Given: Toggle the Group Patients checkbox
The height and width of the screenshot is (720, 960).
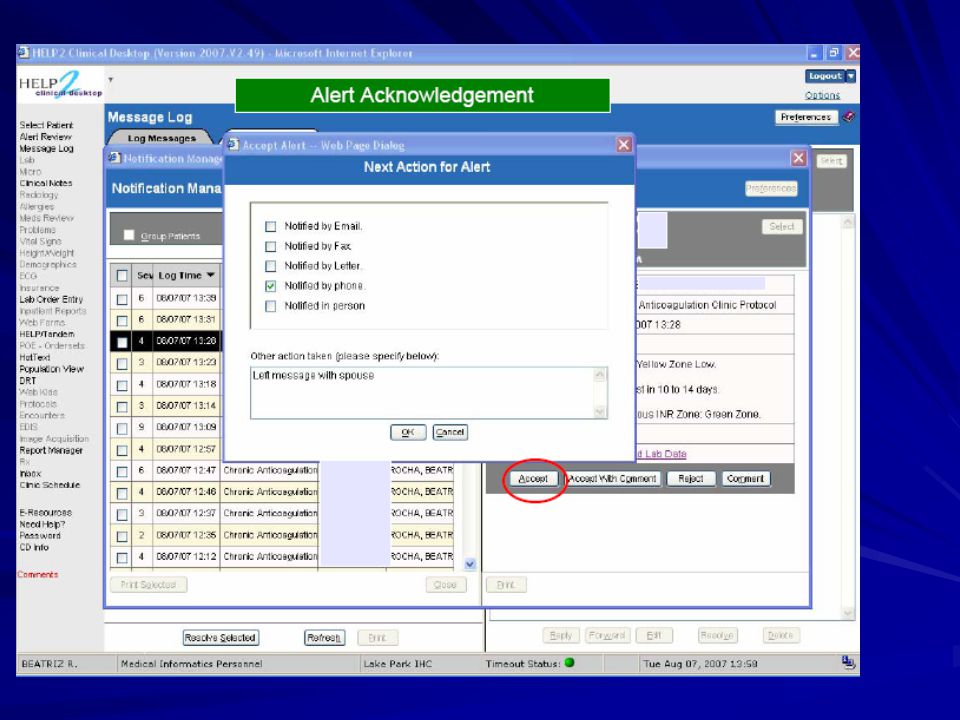Looking at the screenshot, I should 129,235.
